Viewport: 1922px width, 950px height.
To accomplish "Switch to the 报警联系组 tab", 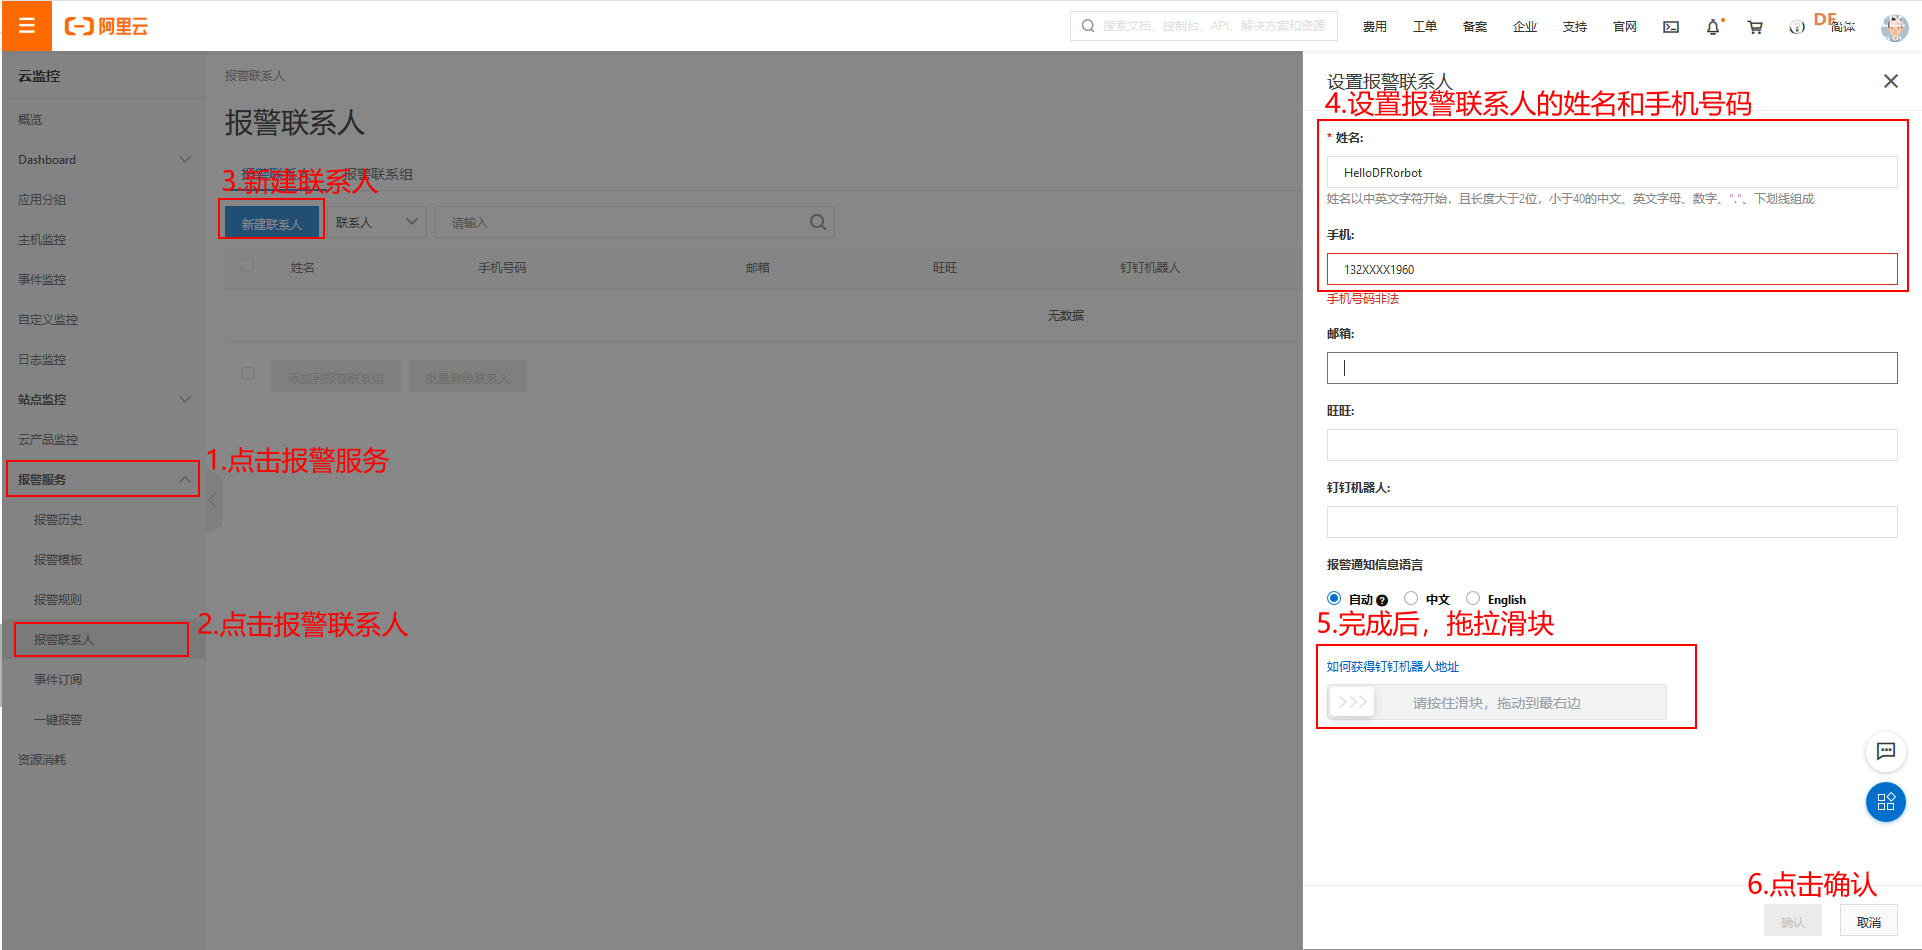I will coord(379,174).
